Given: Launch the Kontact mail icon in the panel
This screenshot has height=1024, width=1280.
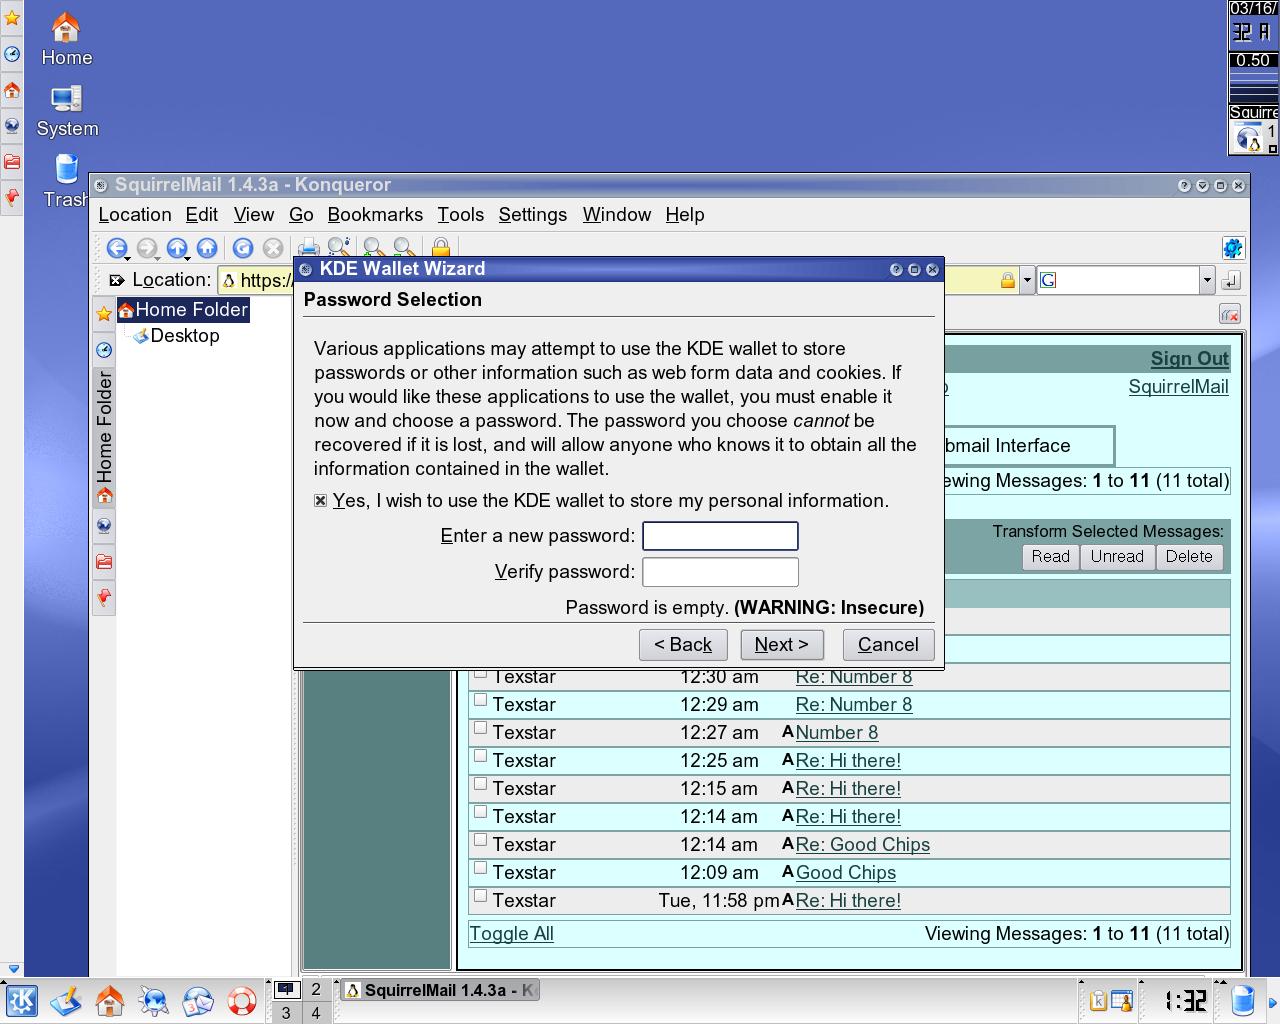Looking at the screenshot, I should point(198,1000).
